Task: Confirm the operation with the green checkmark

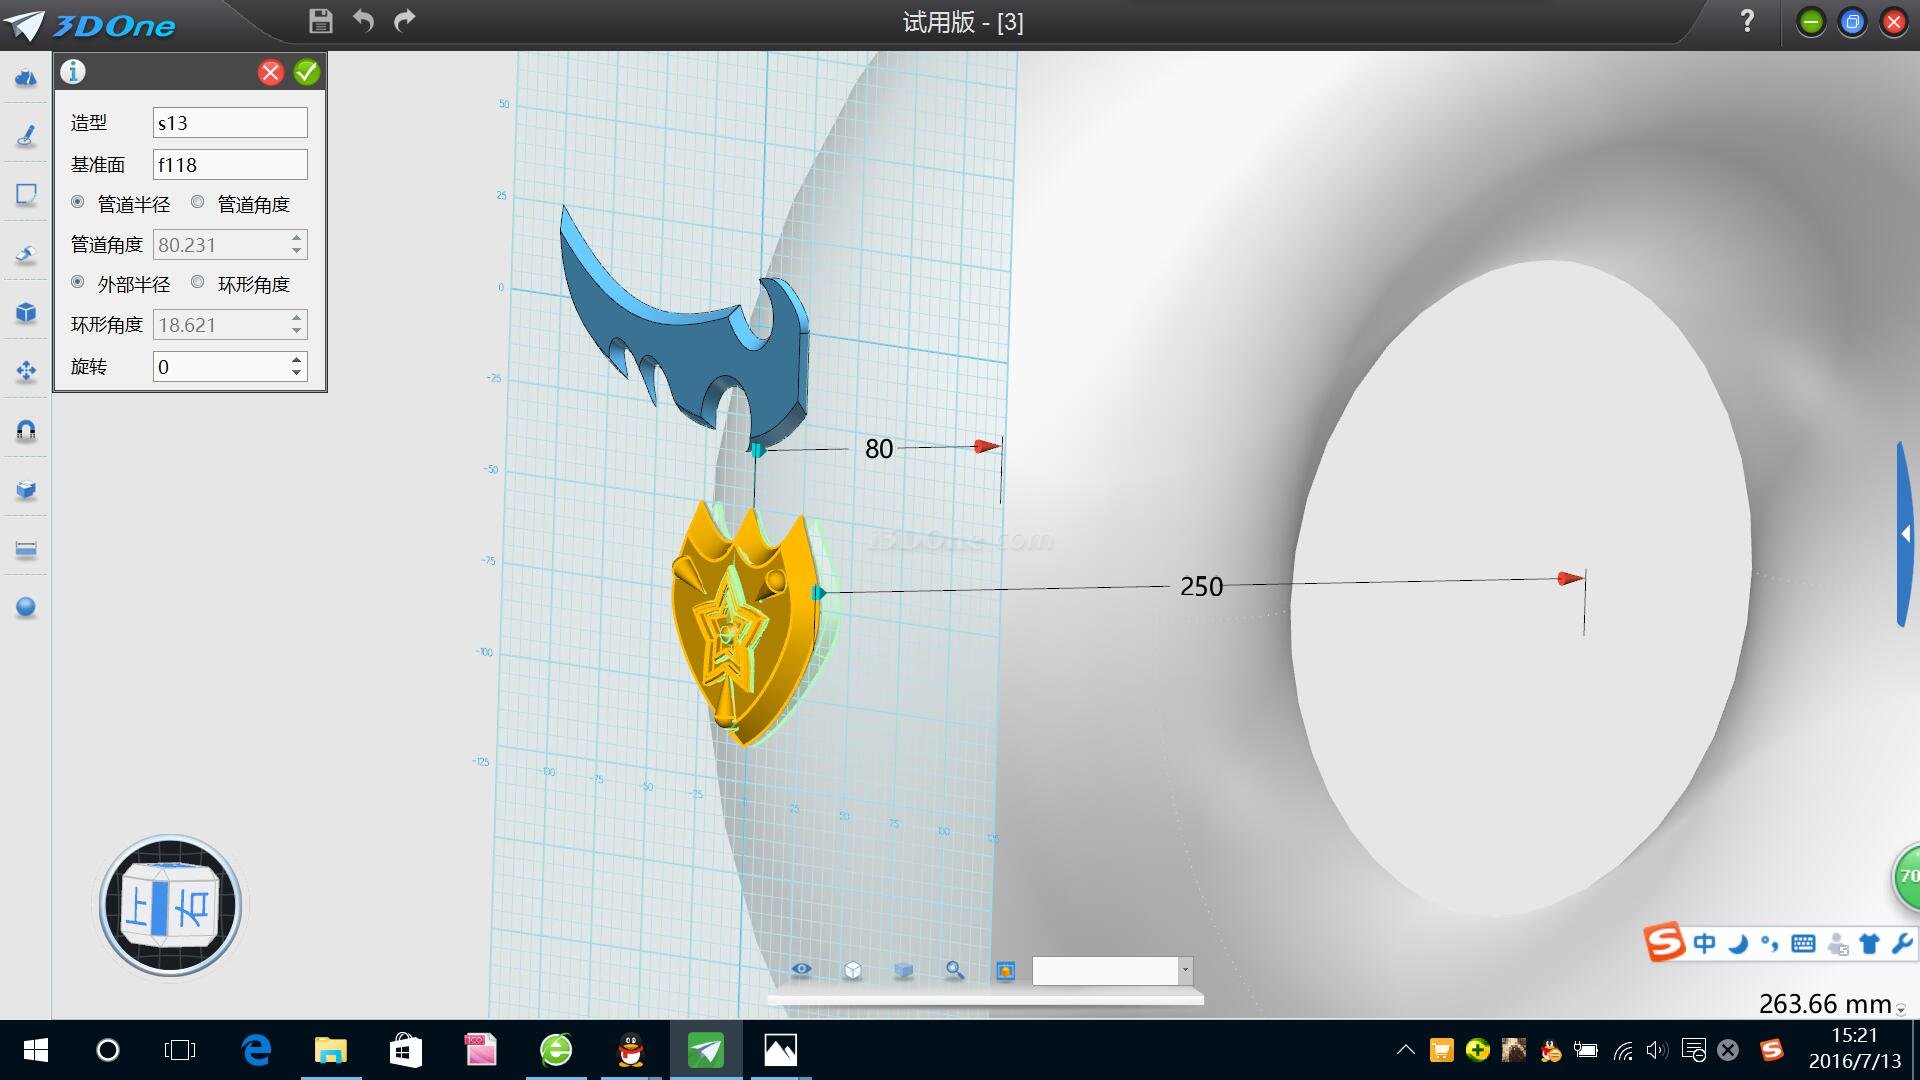Action: 307,72
